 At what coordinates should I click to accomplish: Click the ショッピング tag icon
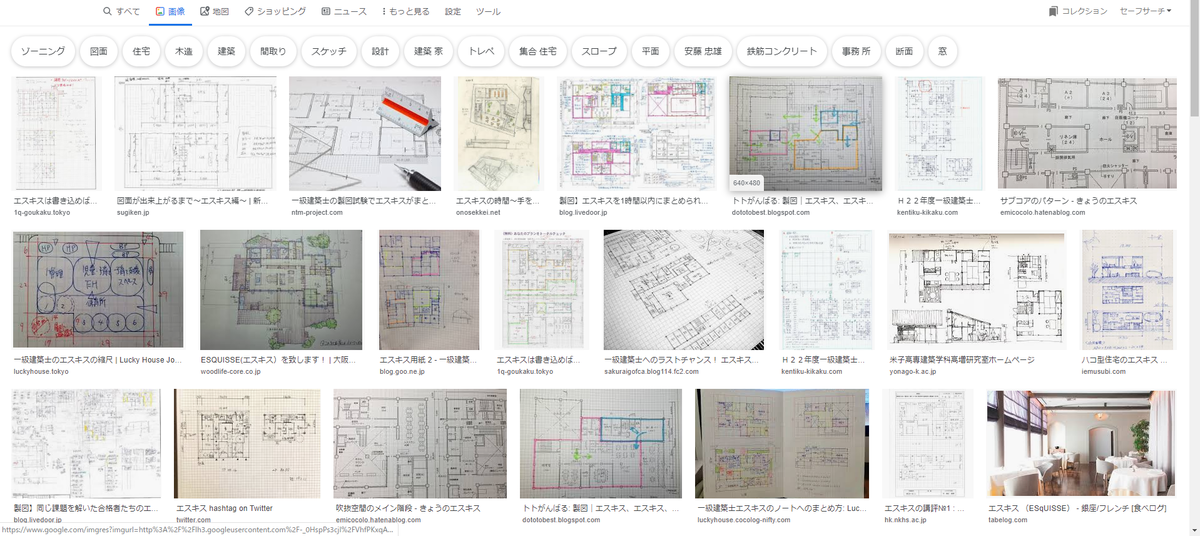point(249,11)
